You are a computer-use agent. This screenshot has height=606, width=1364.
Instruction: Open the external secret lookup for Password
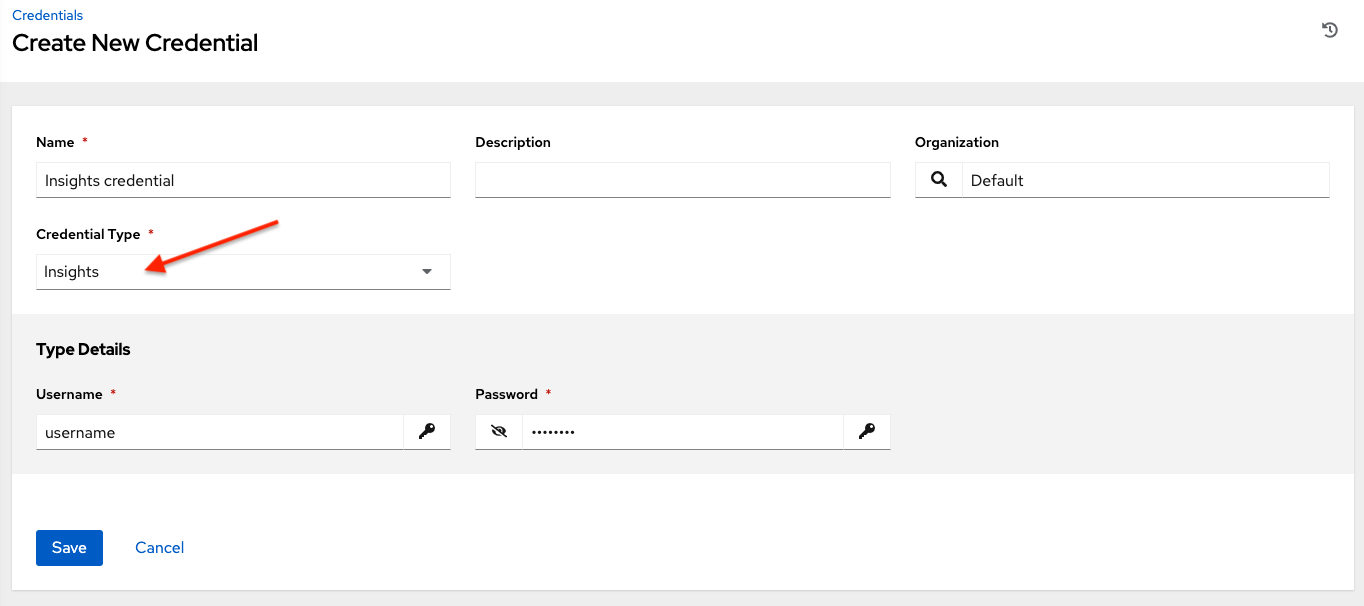866,431
